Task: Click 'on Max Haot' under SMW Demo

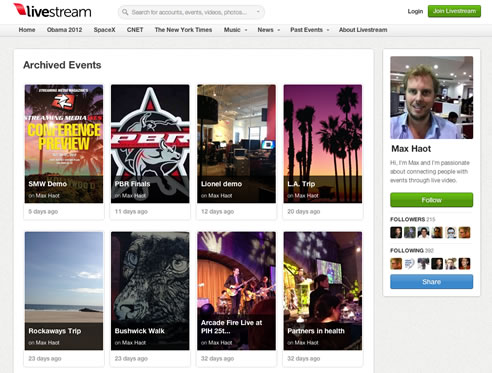Action: tap(44, 196)
